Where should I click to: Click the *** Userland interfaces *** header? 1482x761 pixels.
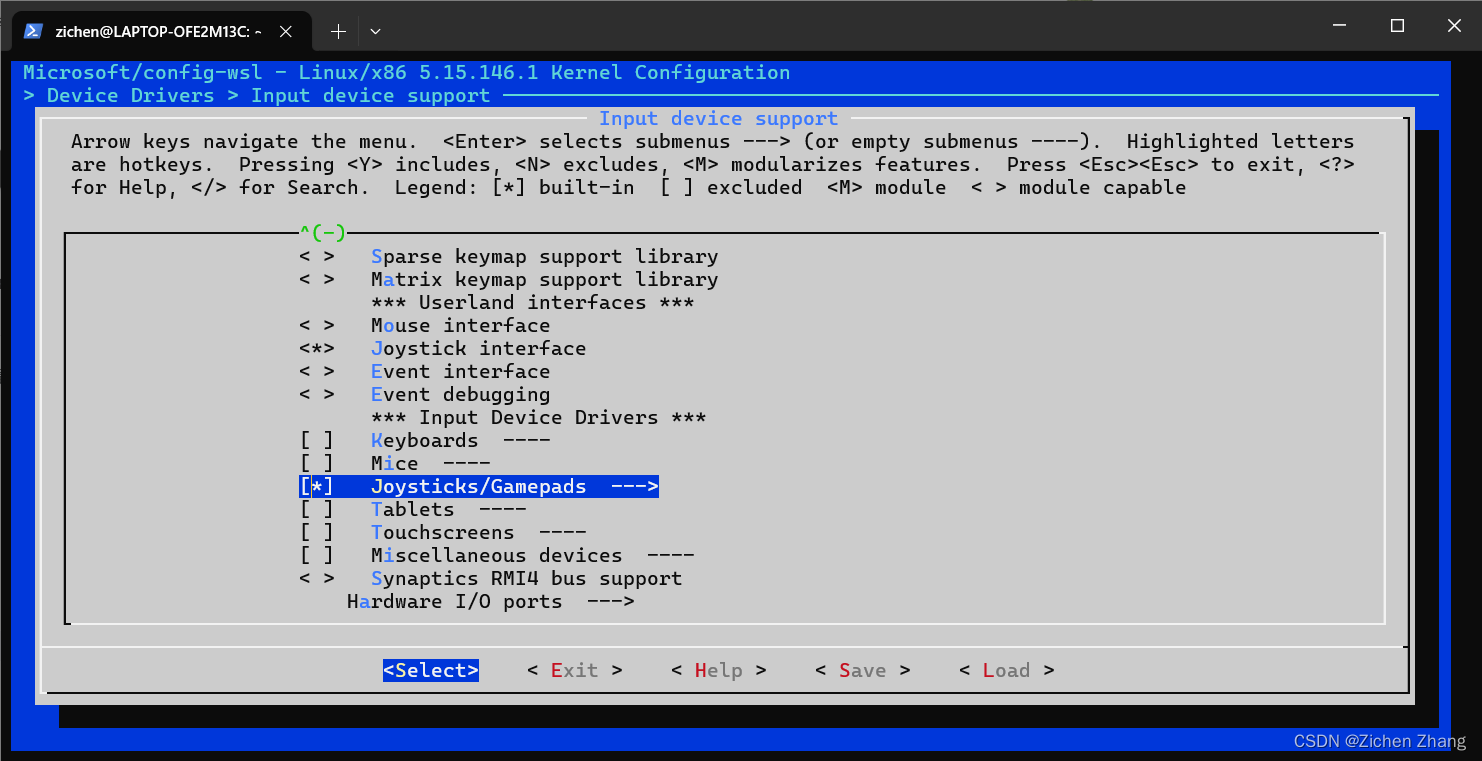(x=532, y=303)
